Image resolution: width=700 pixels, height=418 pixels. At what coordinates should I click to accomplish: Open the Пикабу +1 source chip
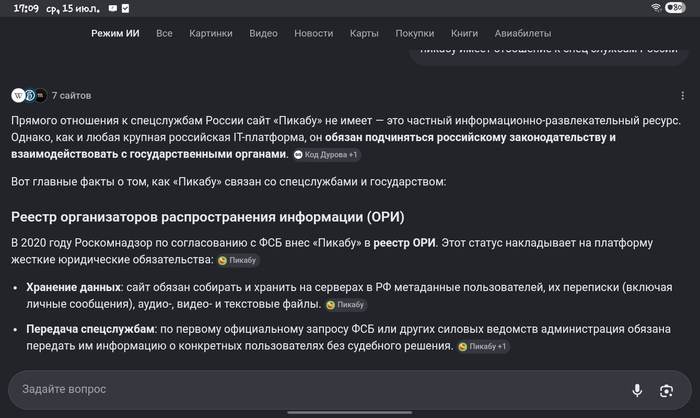(x=483, y=347)
